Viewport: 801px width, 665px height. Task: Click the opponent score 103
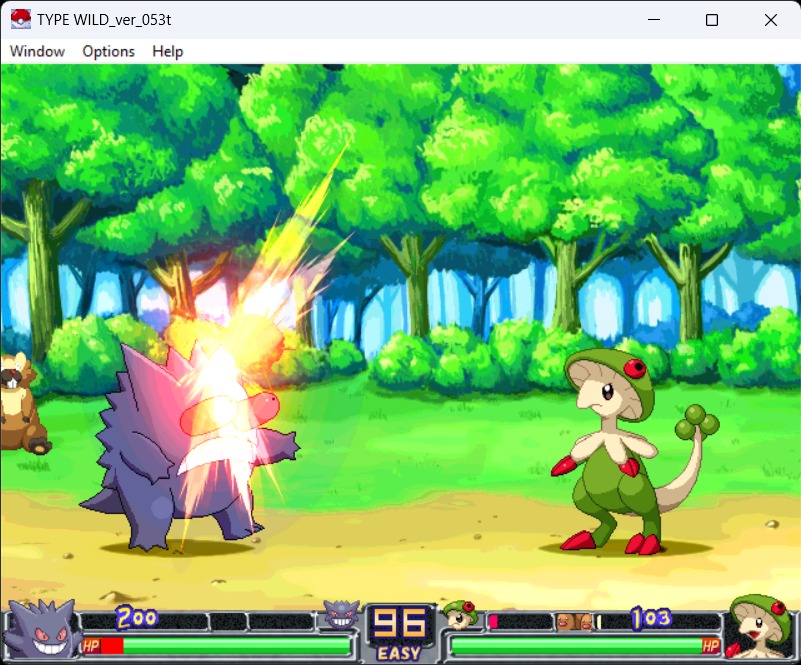650,619
